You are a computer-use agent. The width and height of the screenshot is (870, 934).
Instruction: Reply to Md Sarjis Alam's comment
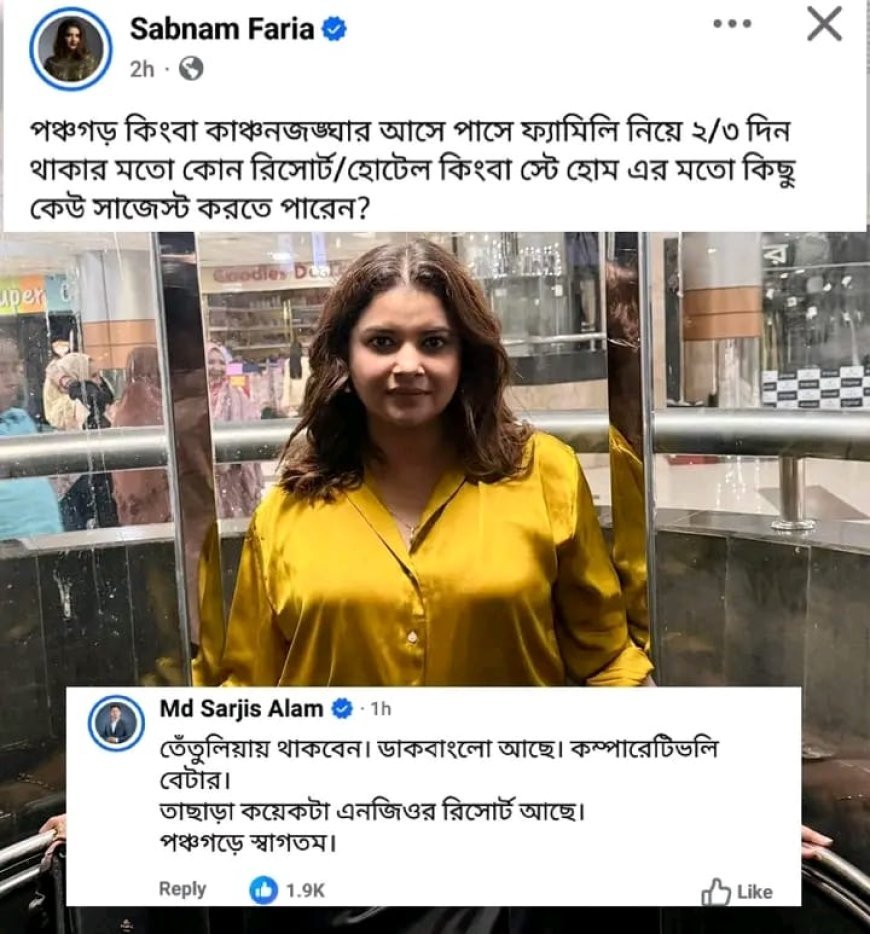pos(182,889)
